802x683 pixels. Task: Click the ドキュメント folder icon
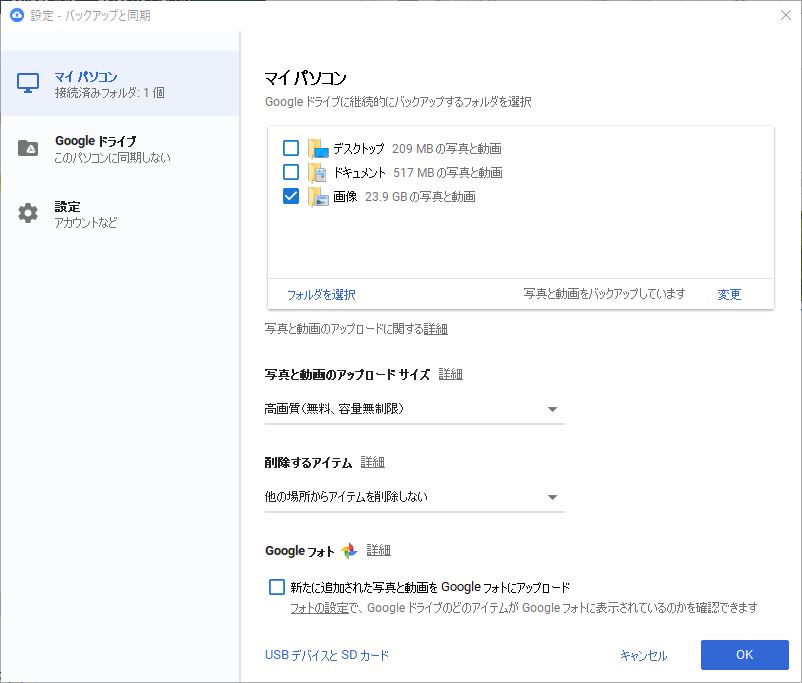pyautogui.click(x=318, y=173)
